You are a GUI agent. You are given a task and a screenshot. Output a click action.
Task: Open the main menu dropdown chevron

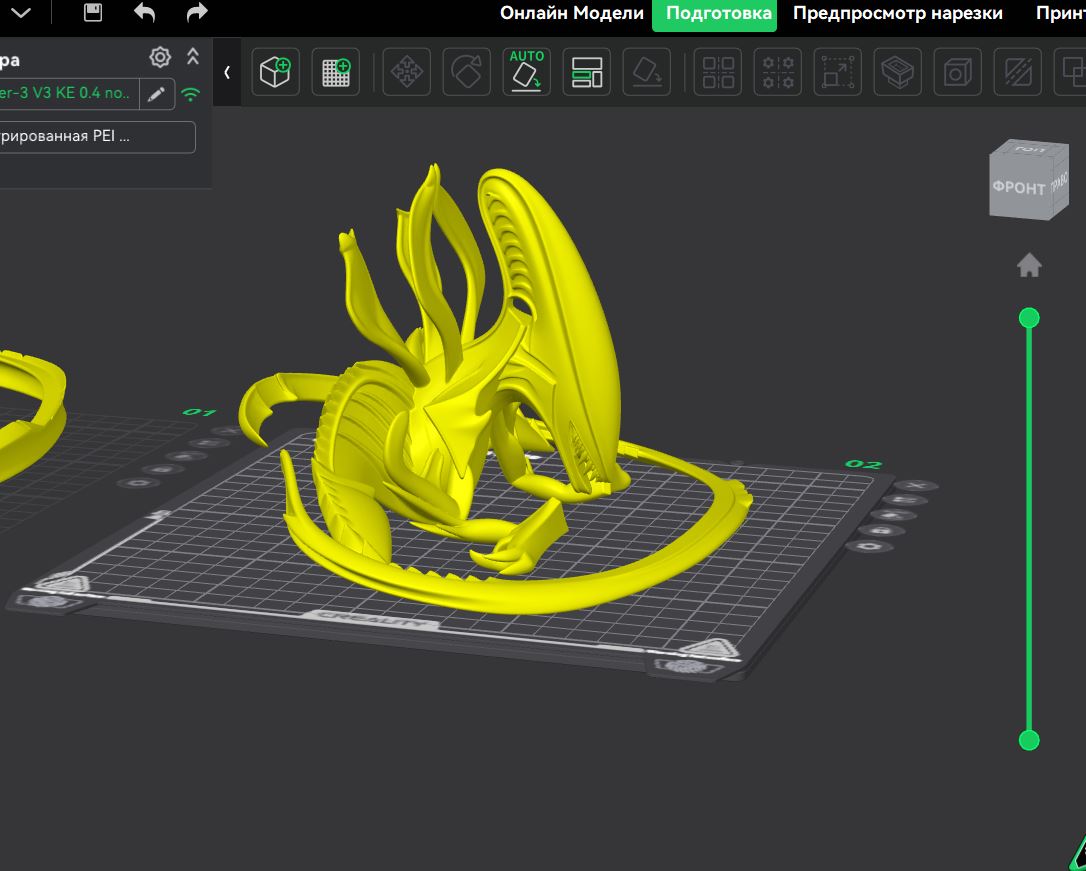tap(21, 12)
